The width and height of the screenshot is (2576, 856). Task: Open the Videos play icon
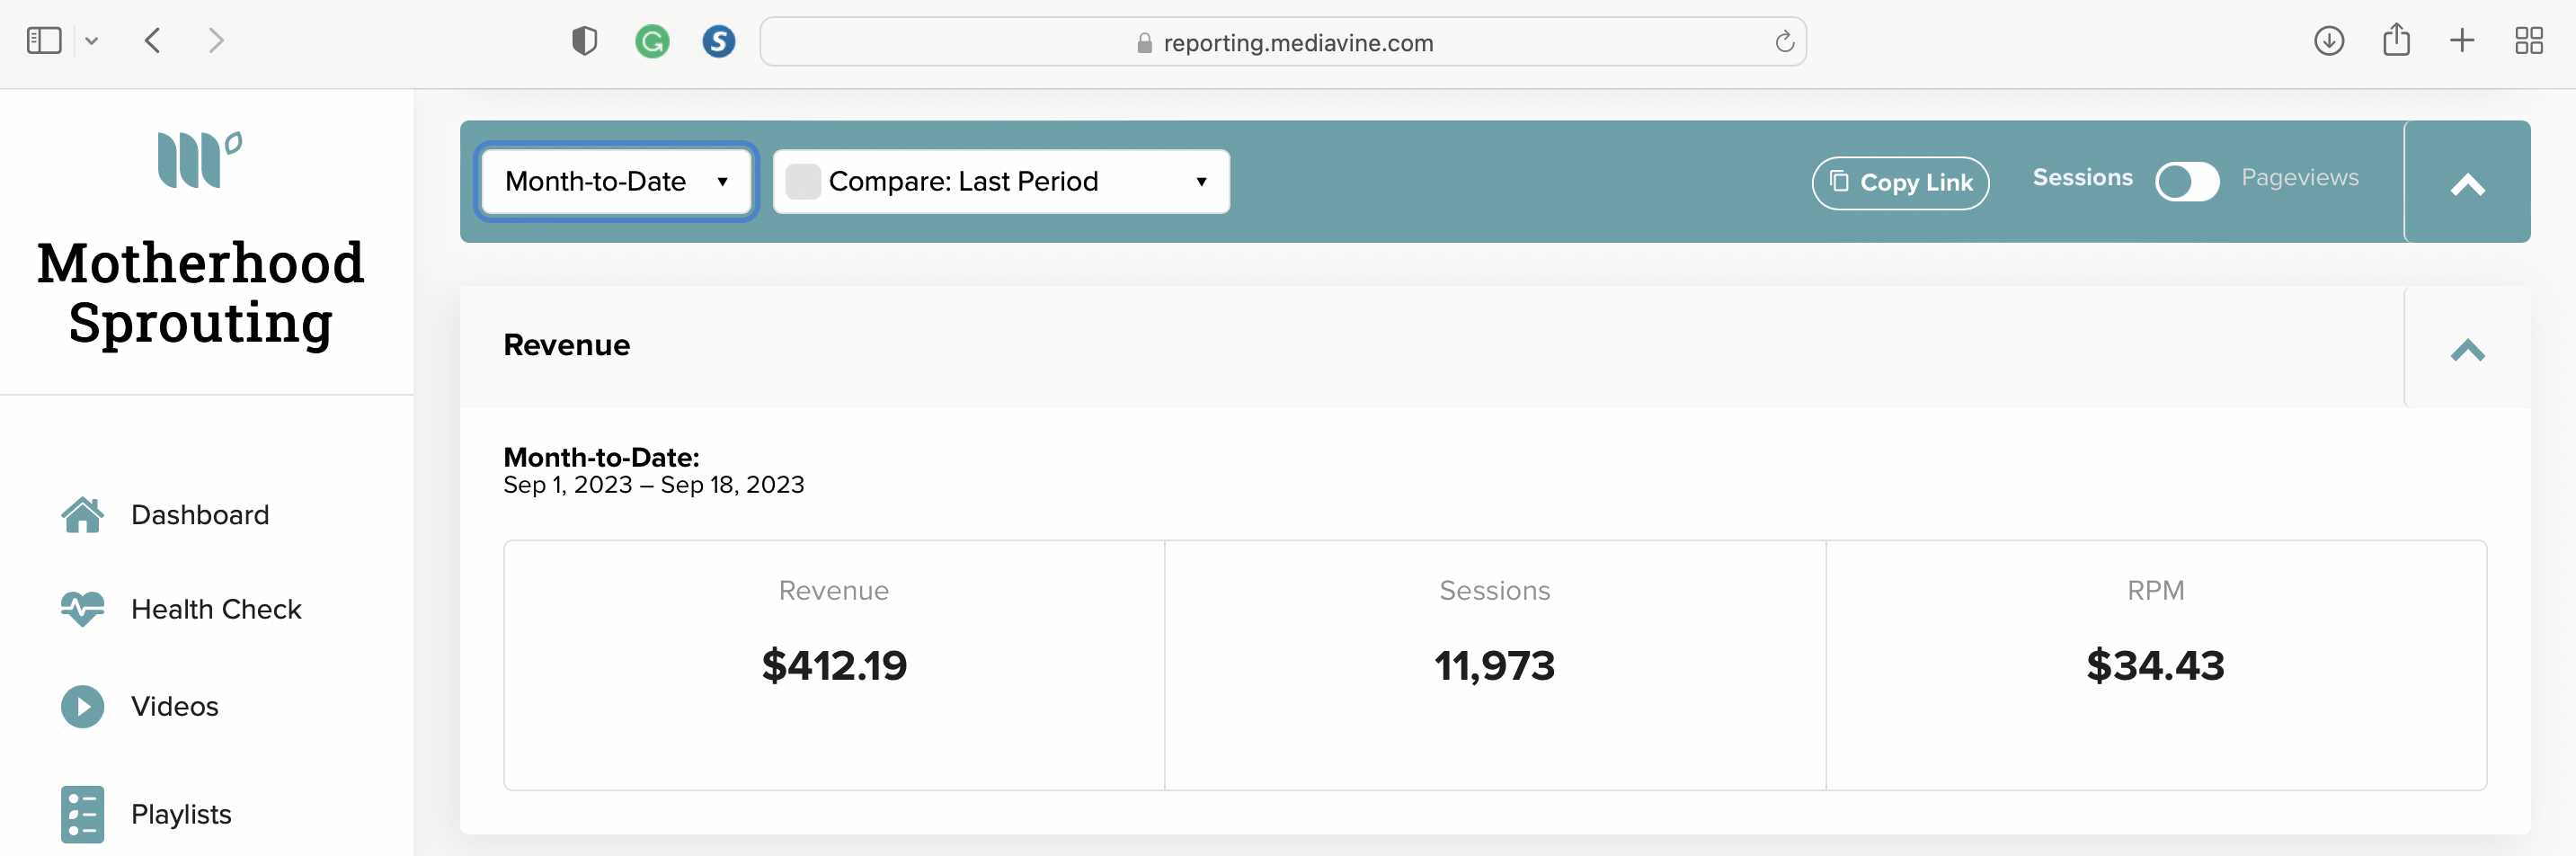[x=82, y=707]
